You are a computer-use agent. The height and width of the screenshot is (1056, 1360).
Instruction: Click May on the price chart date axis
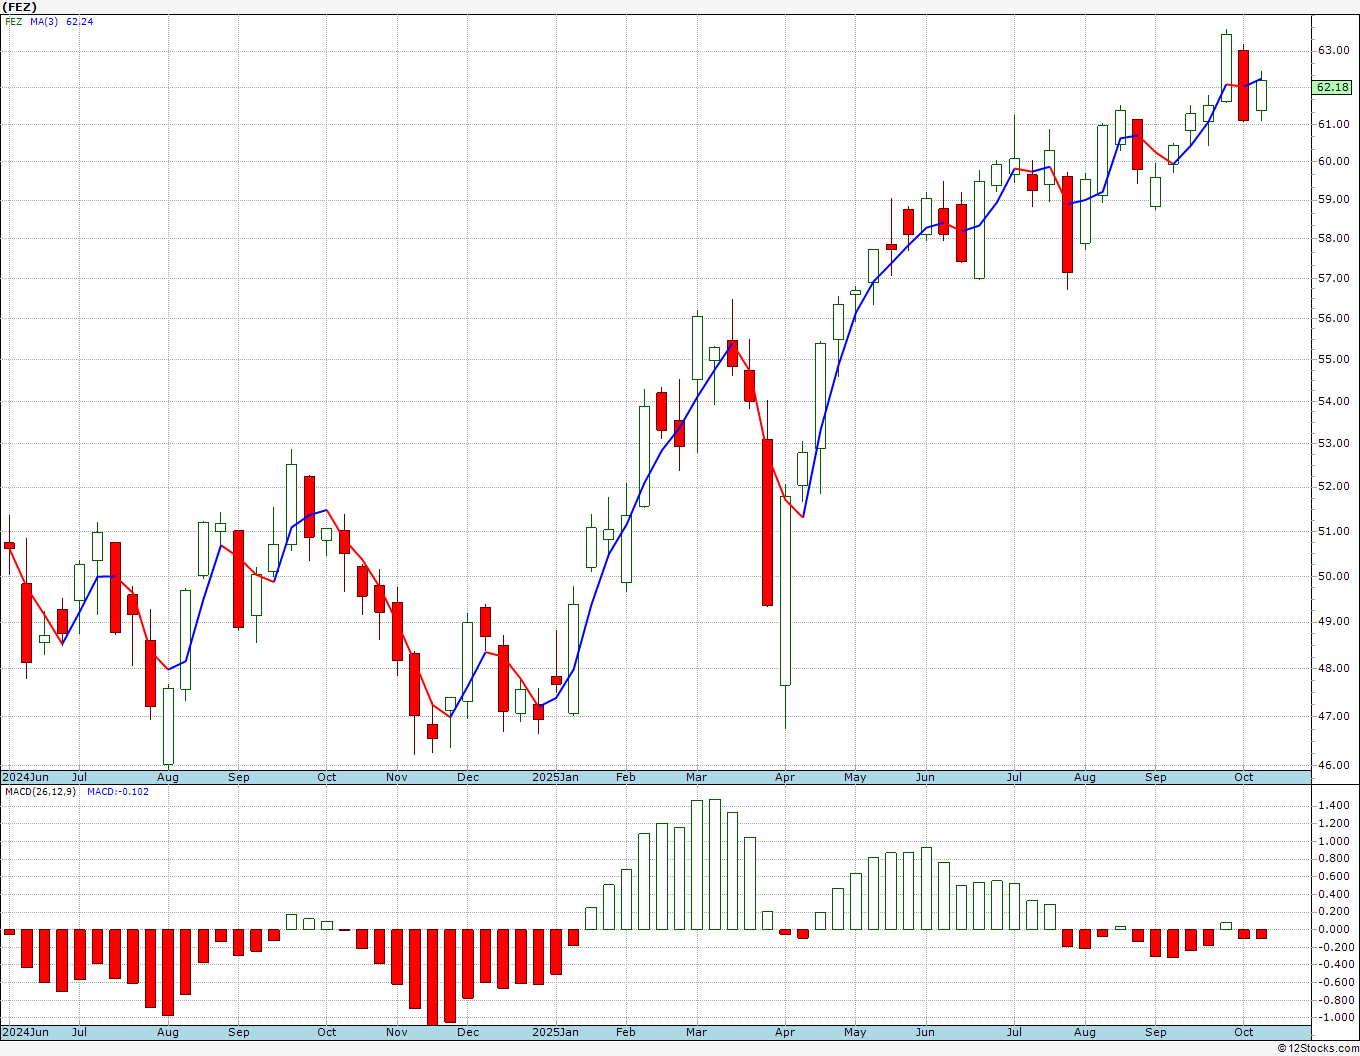point(855,777)
